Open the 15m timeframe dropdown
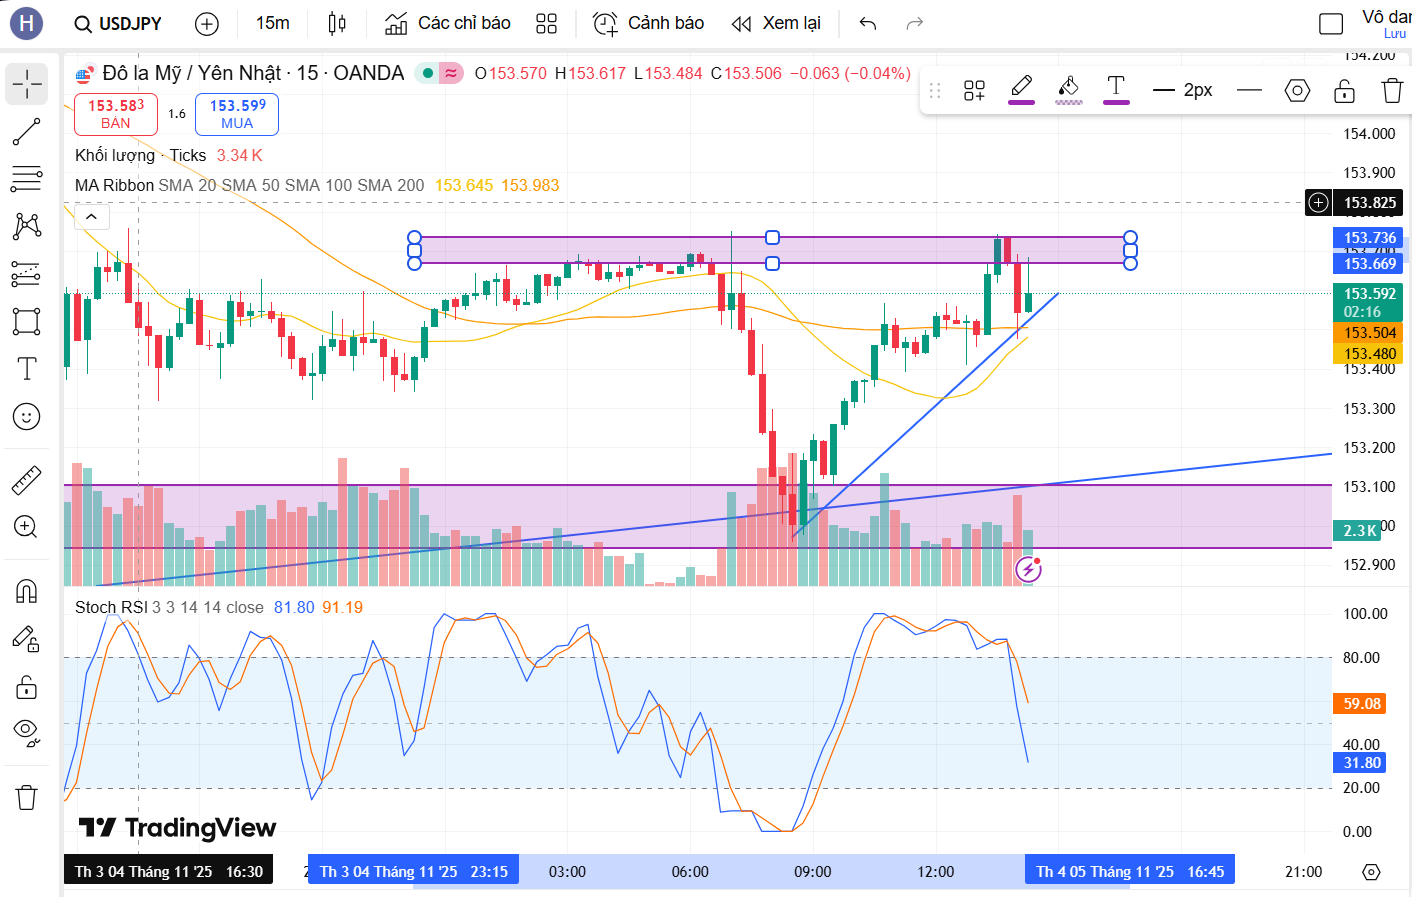Screen dimensions: 1412x897 (272, 23)
